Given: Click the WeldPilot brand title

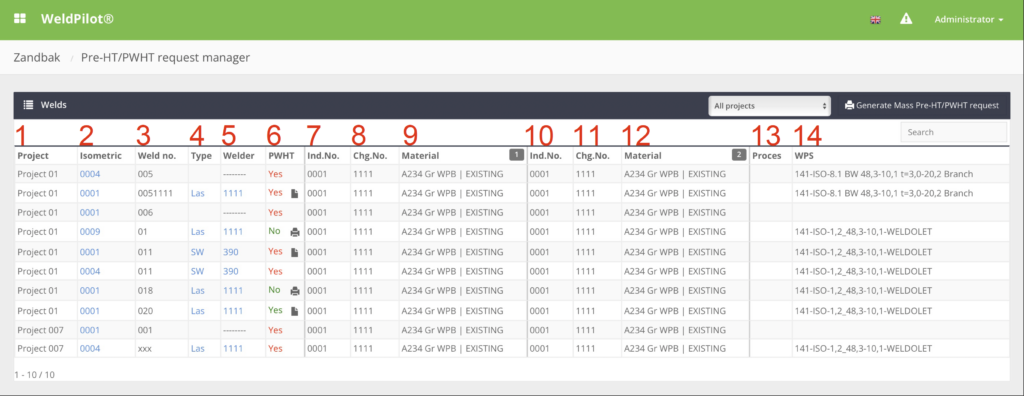Looking at the screenshot, I should [x=77, y=19].
